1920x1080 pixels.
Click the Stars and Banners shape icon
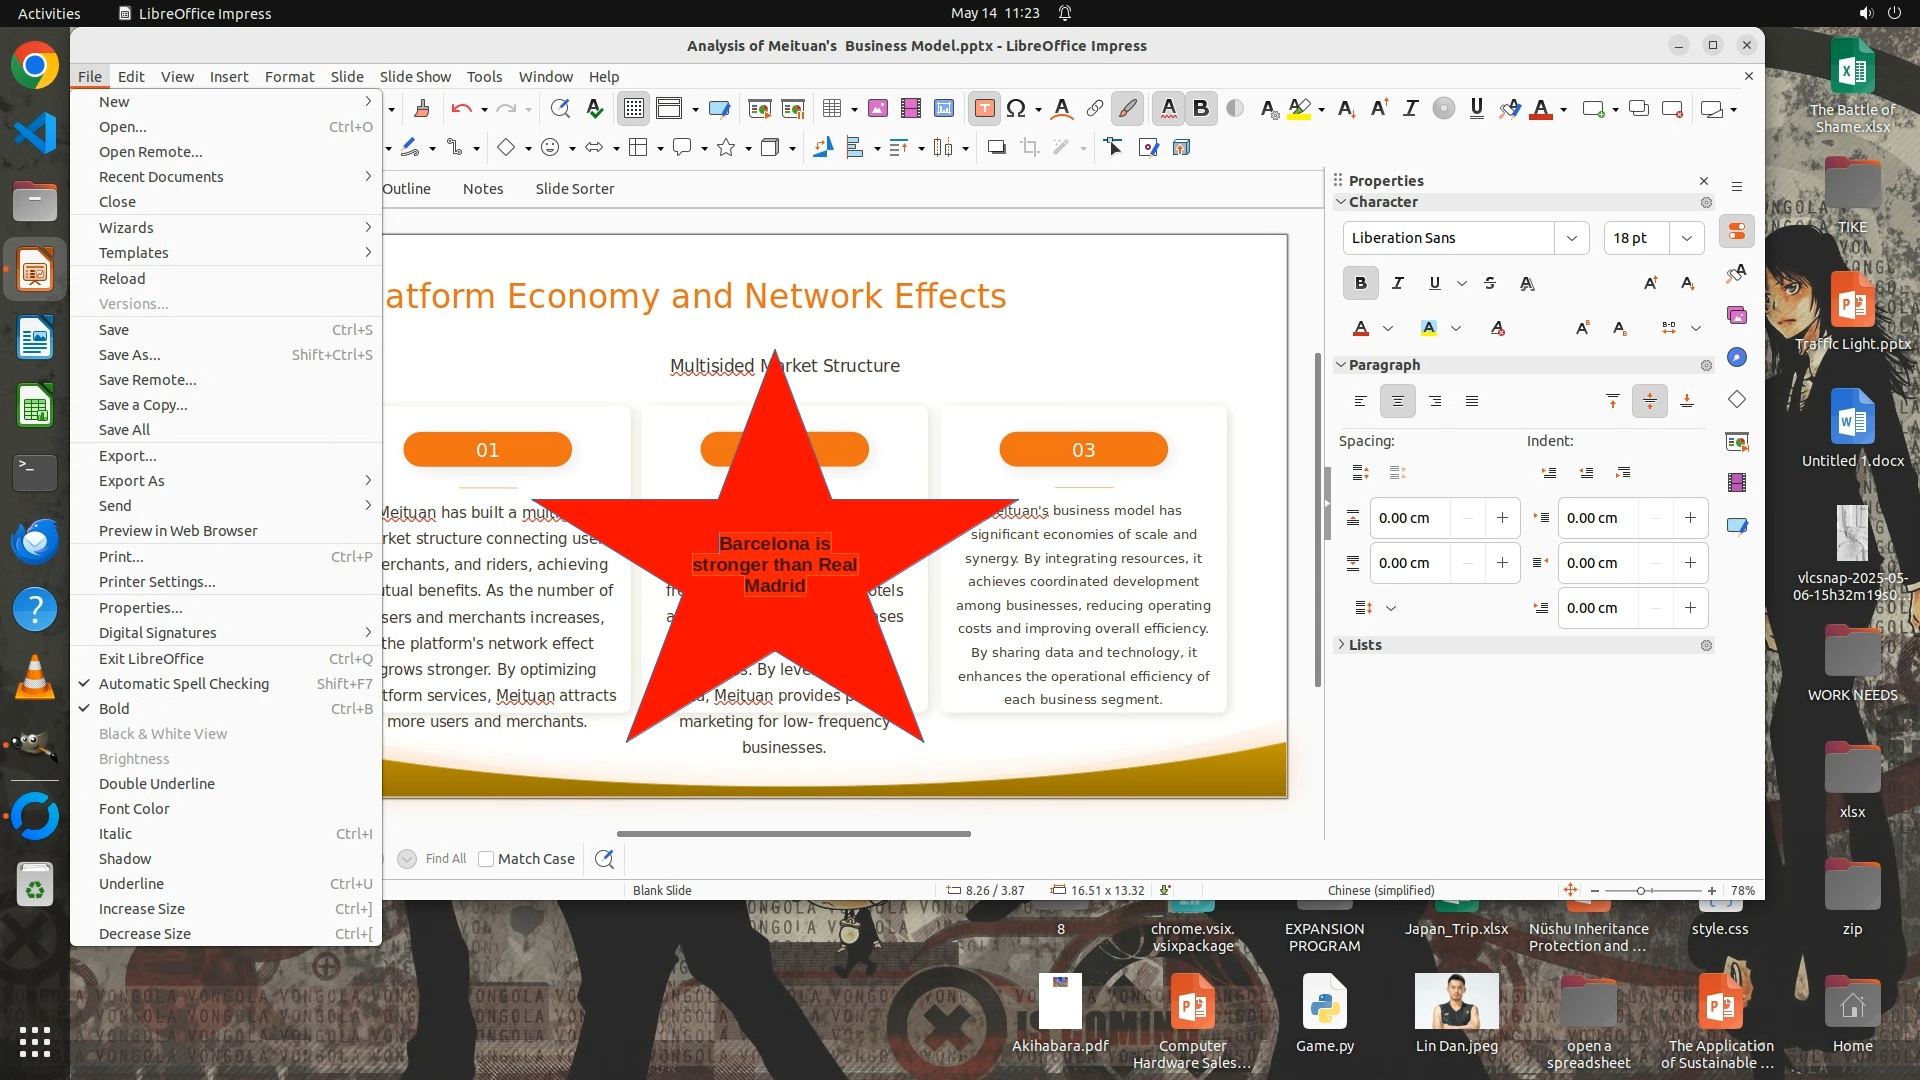point(726,148)
